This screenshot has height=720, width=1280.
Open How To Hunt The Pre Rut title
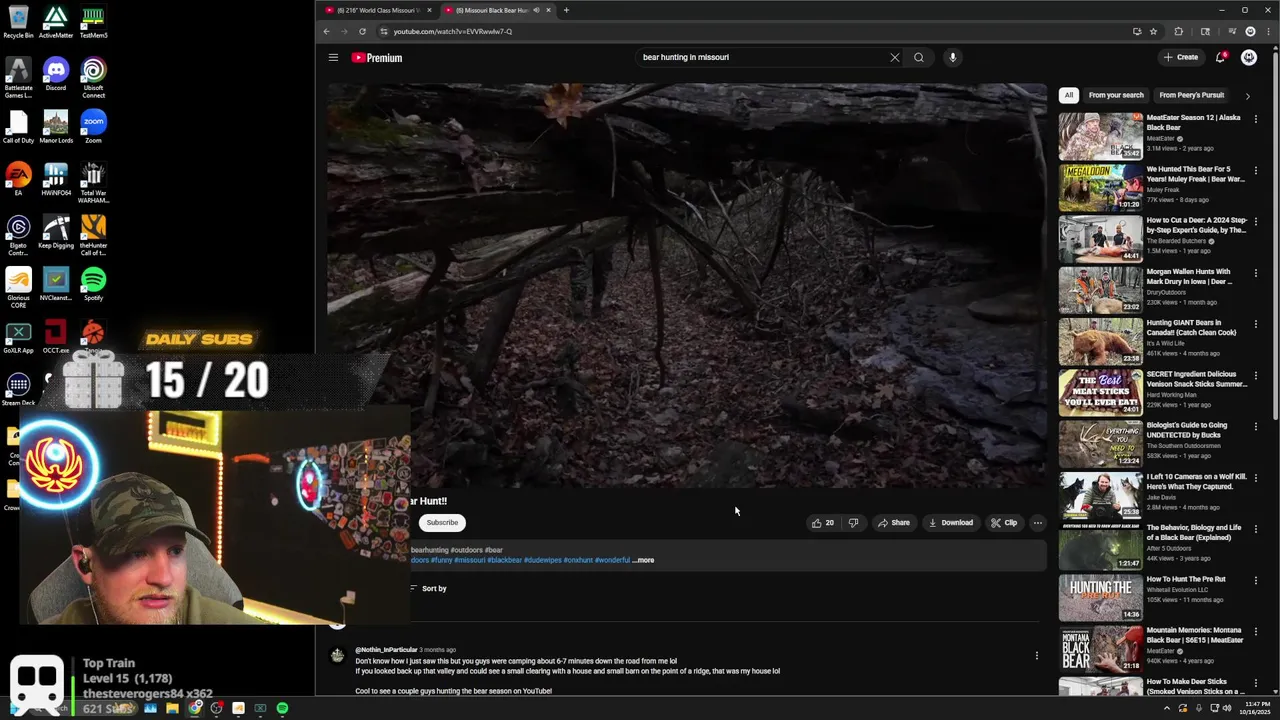tap(1186, 579)
